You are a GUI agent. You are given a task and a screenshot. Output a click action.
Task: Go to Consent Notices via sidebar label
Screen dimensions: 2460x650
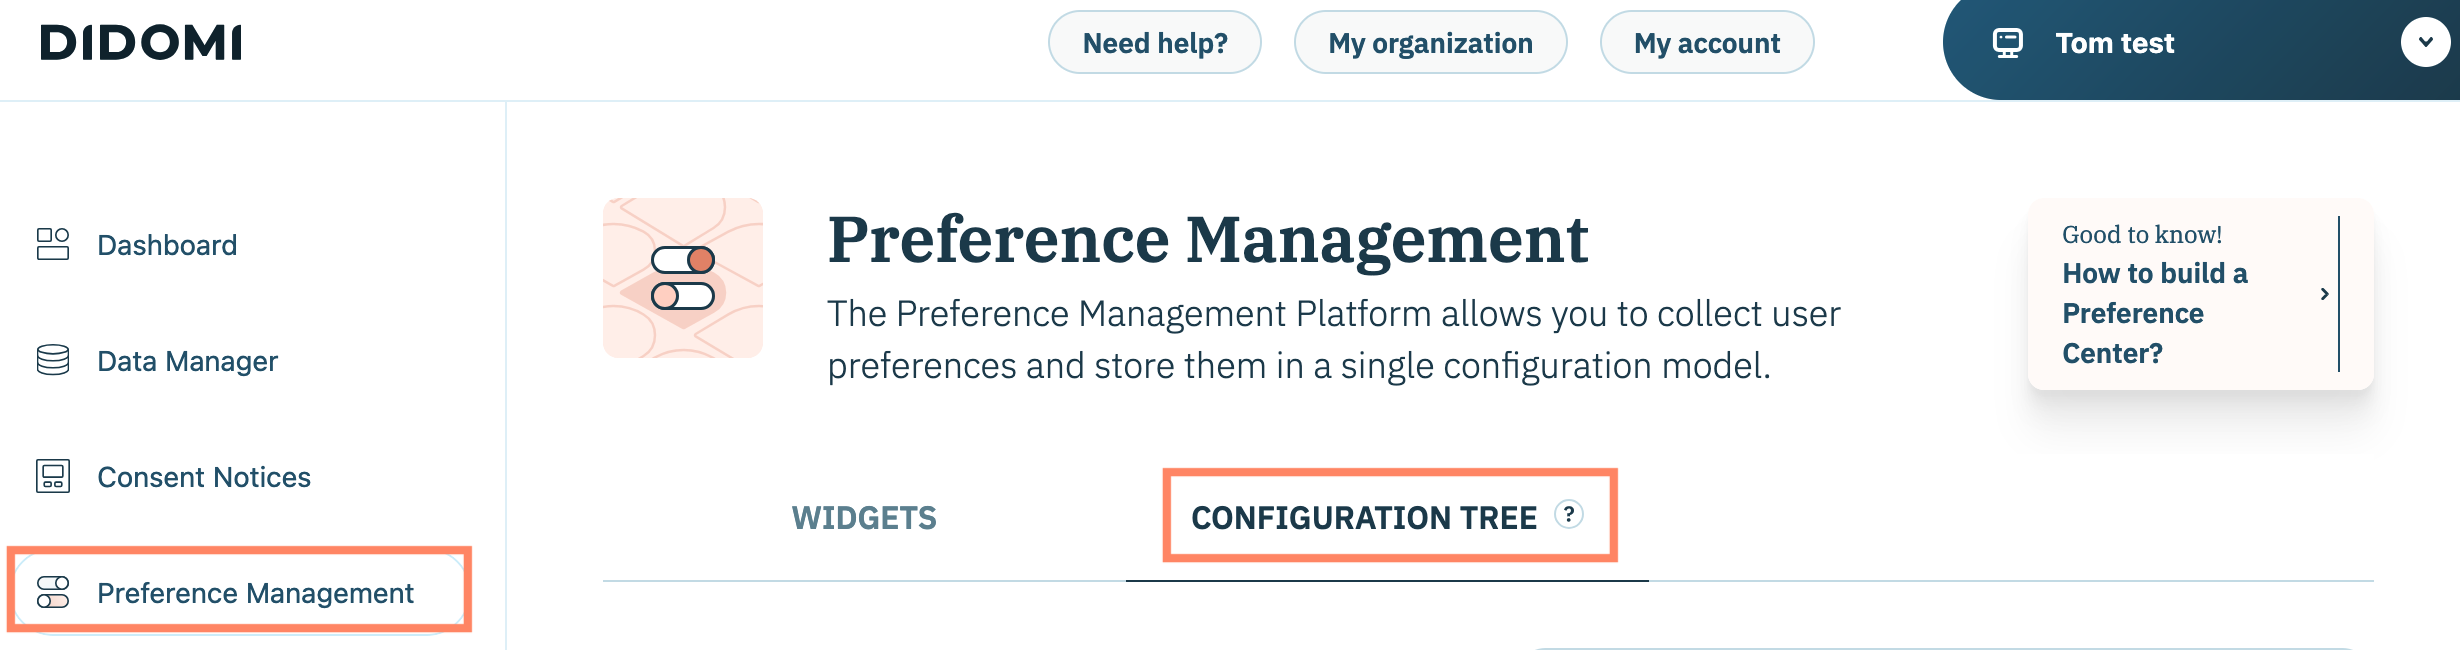(204, 477)
